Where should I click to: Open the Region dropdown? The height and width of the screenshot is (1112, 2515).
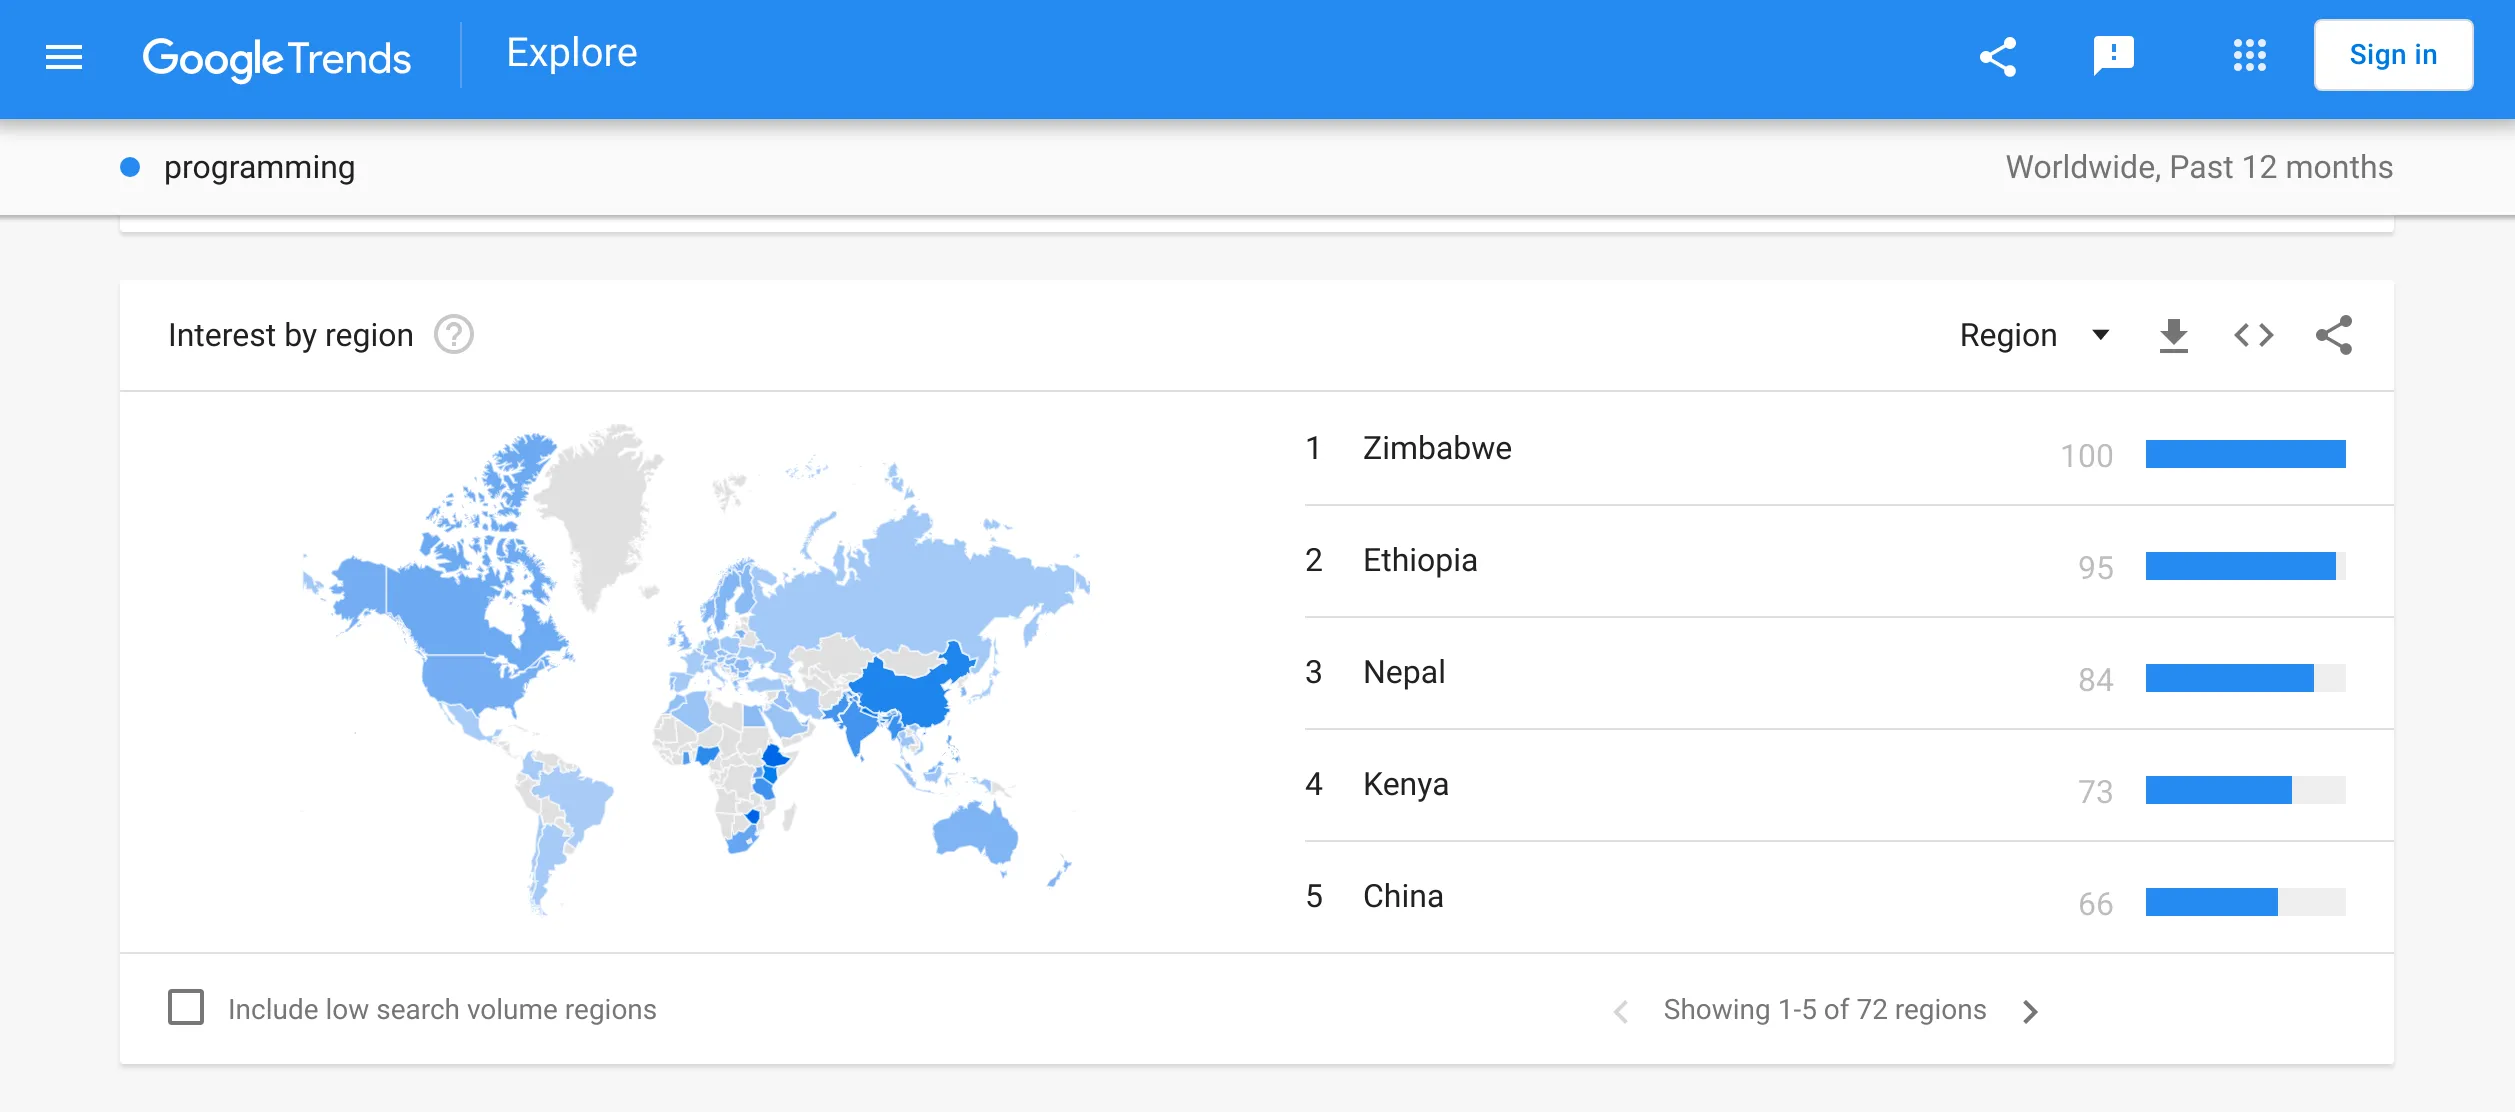[2034, 335]
